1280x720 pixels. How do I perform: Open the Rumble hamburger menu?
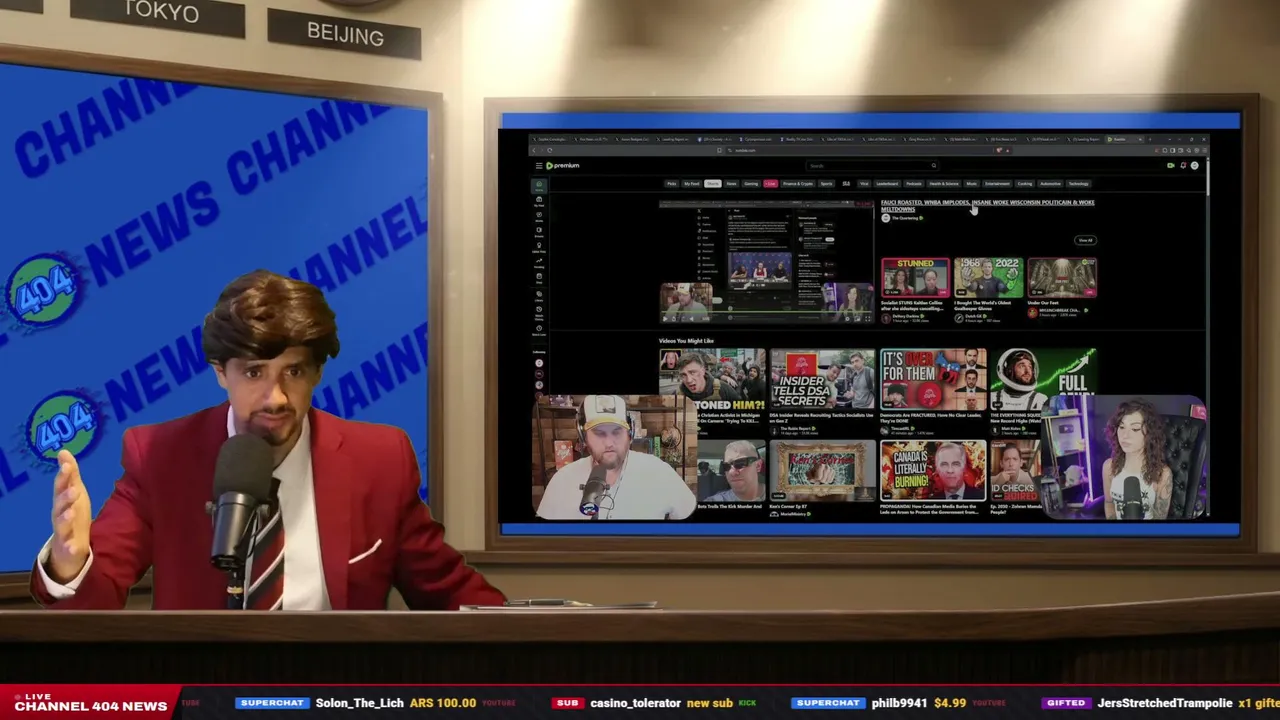pyautogui.click(x=538, y=166)
